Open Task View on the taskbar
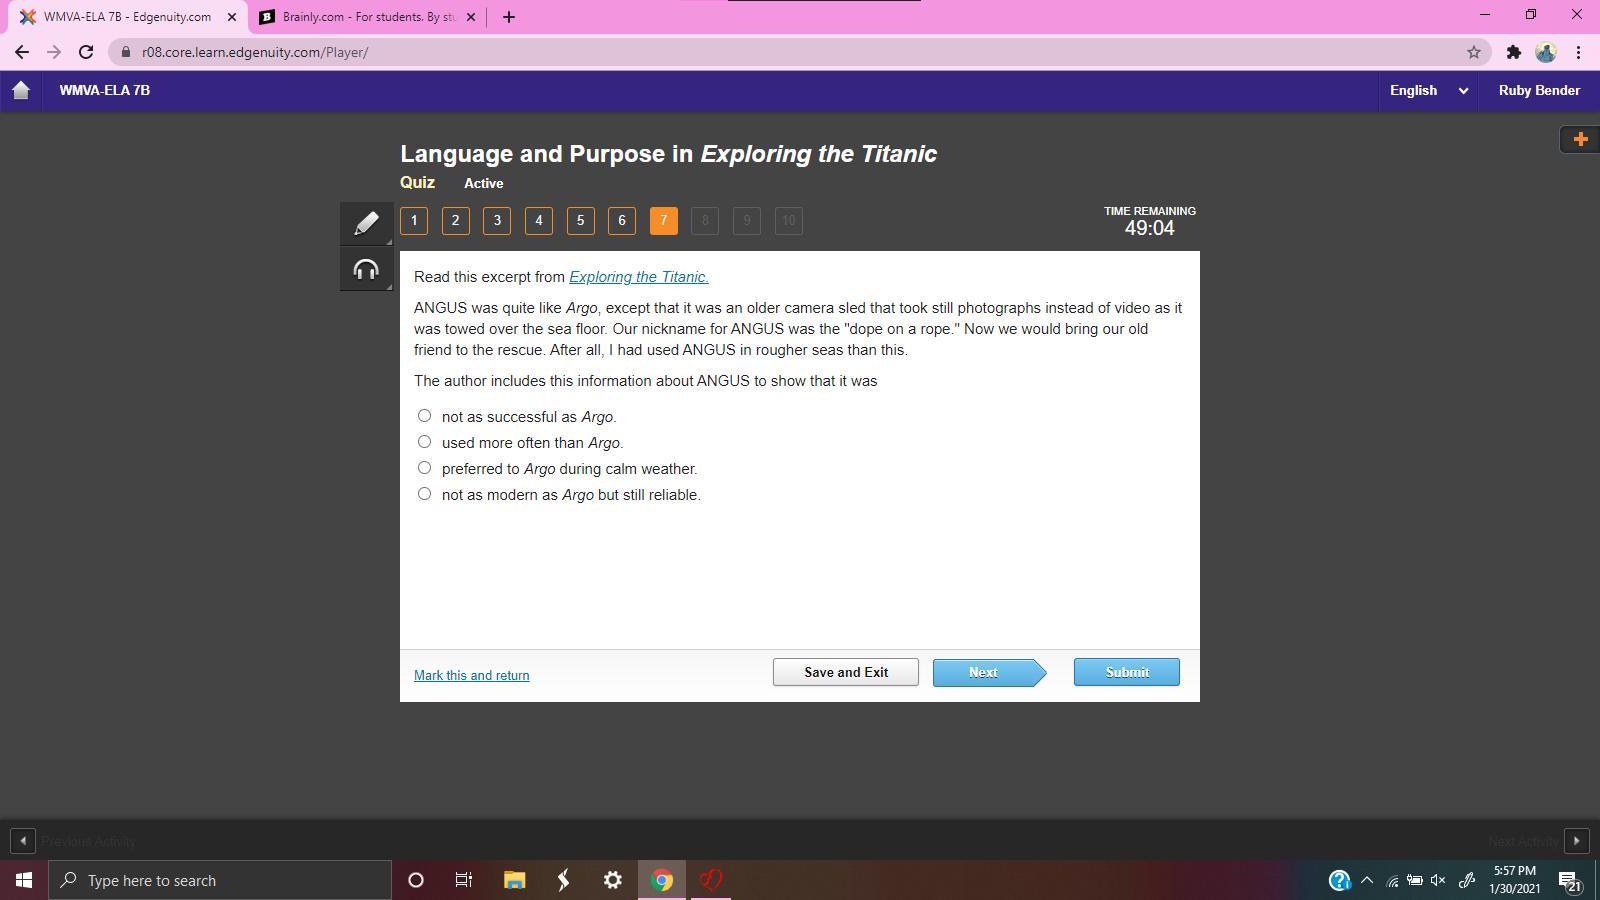The width and height of the screenshot is (1600, 900). point(464,880)
